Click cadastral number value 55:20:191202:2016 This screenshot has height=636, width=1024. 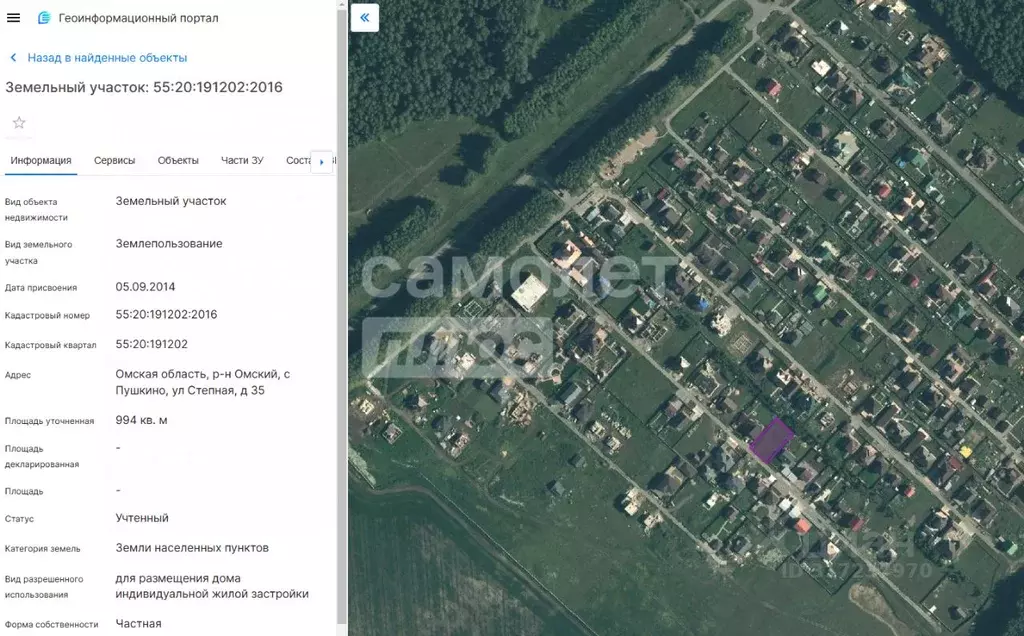point(166,315)
